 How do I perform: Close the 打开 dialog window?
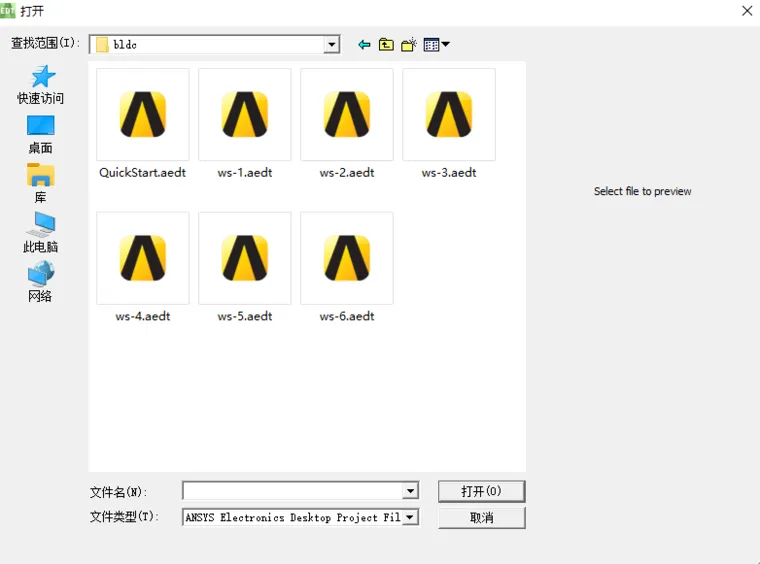tap(747, 11)
